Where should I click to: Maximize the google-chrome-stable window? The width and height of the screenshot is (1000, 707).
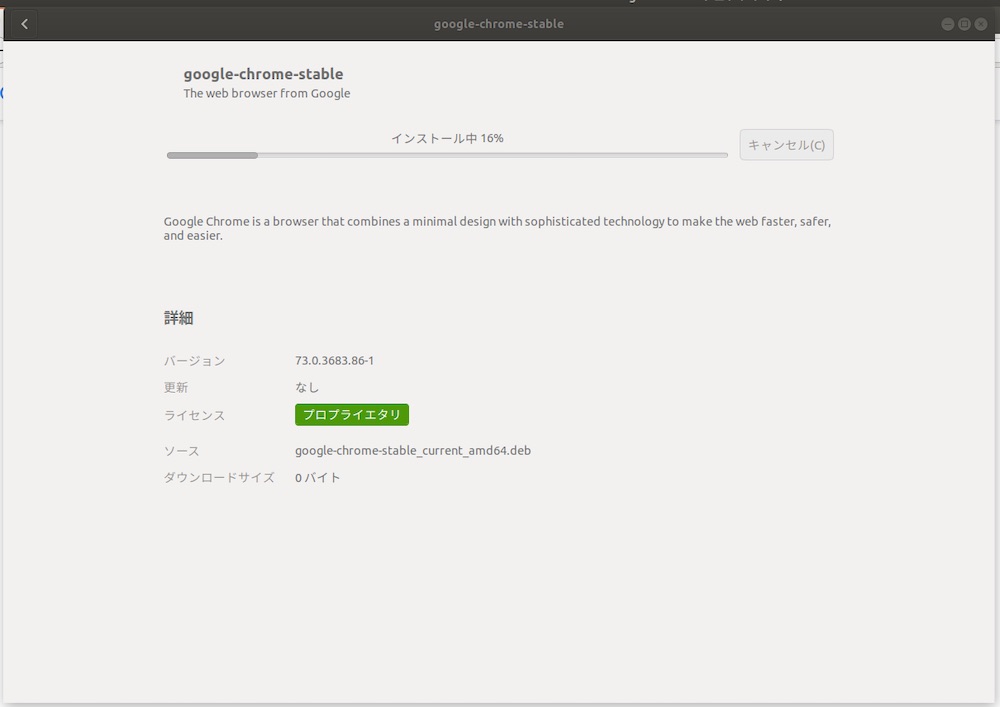pos(964,24)
